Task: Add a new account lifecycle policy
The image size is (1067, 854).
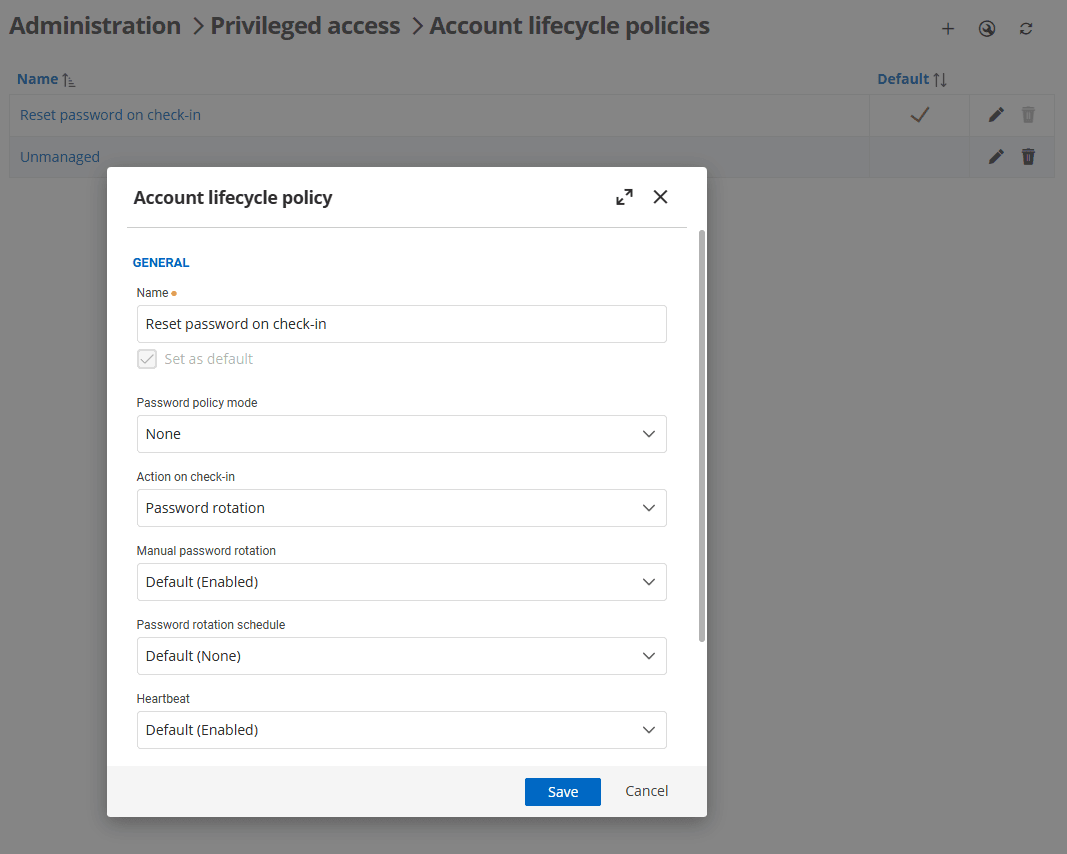Action: coord(947,28)
